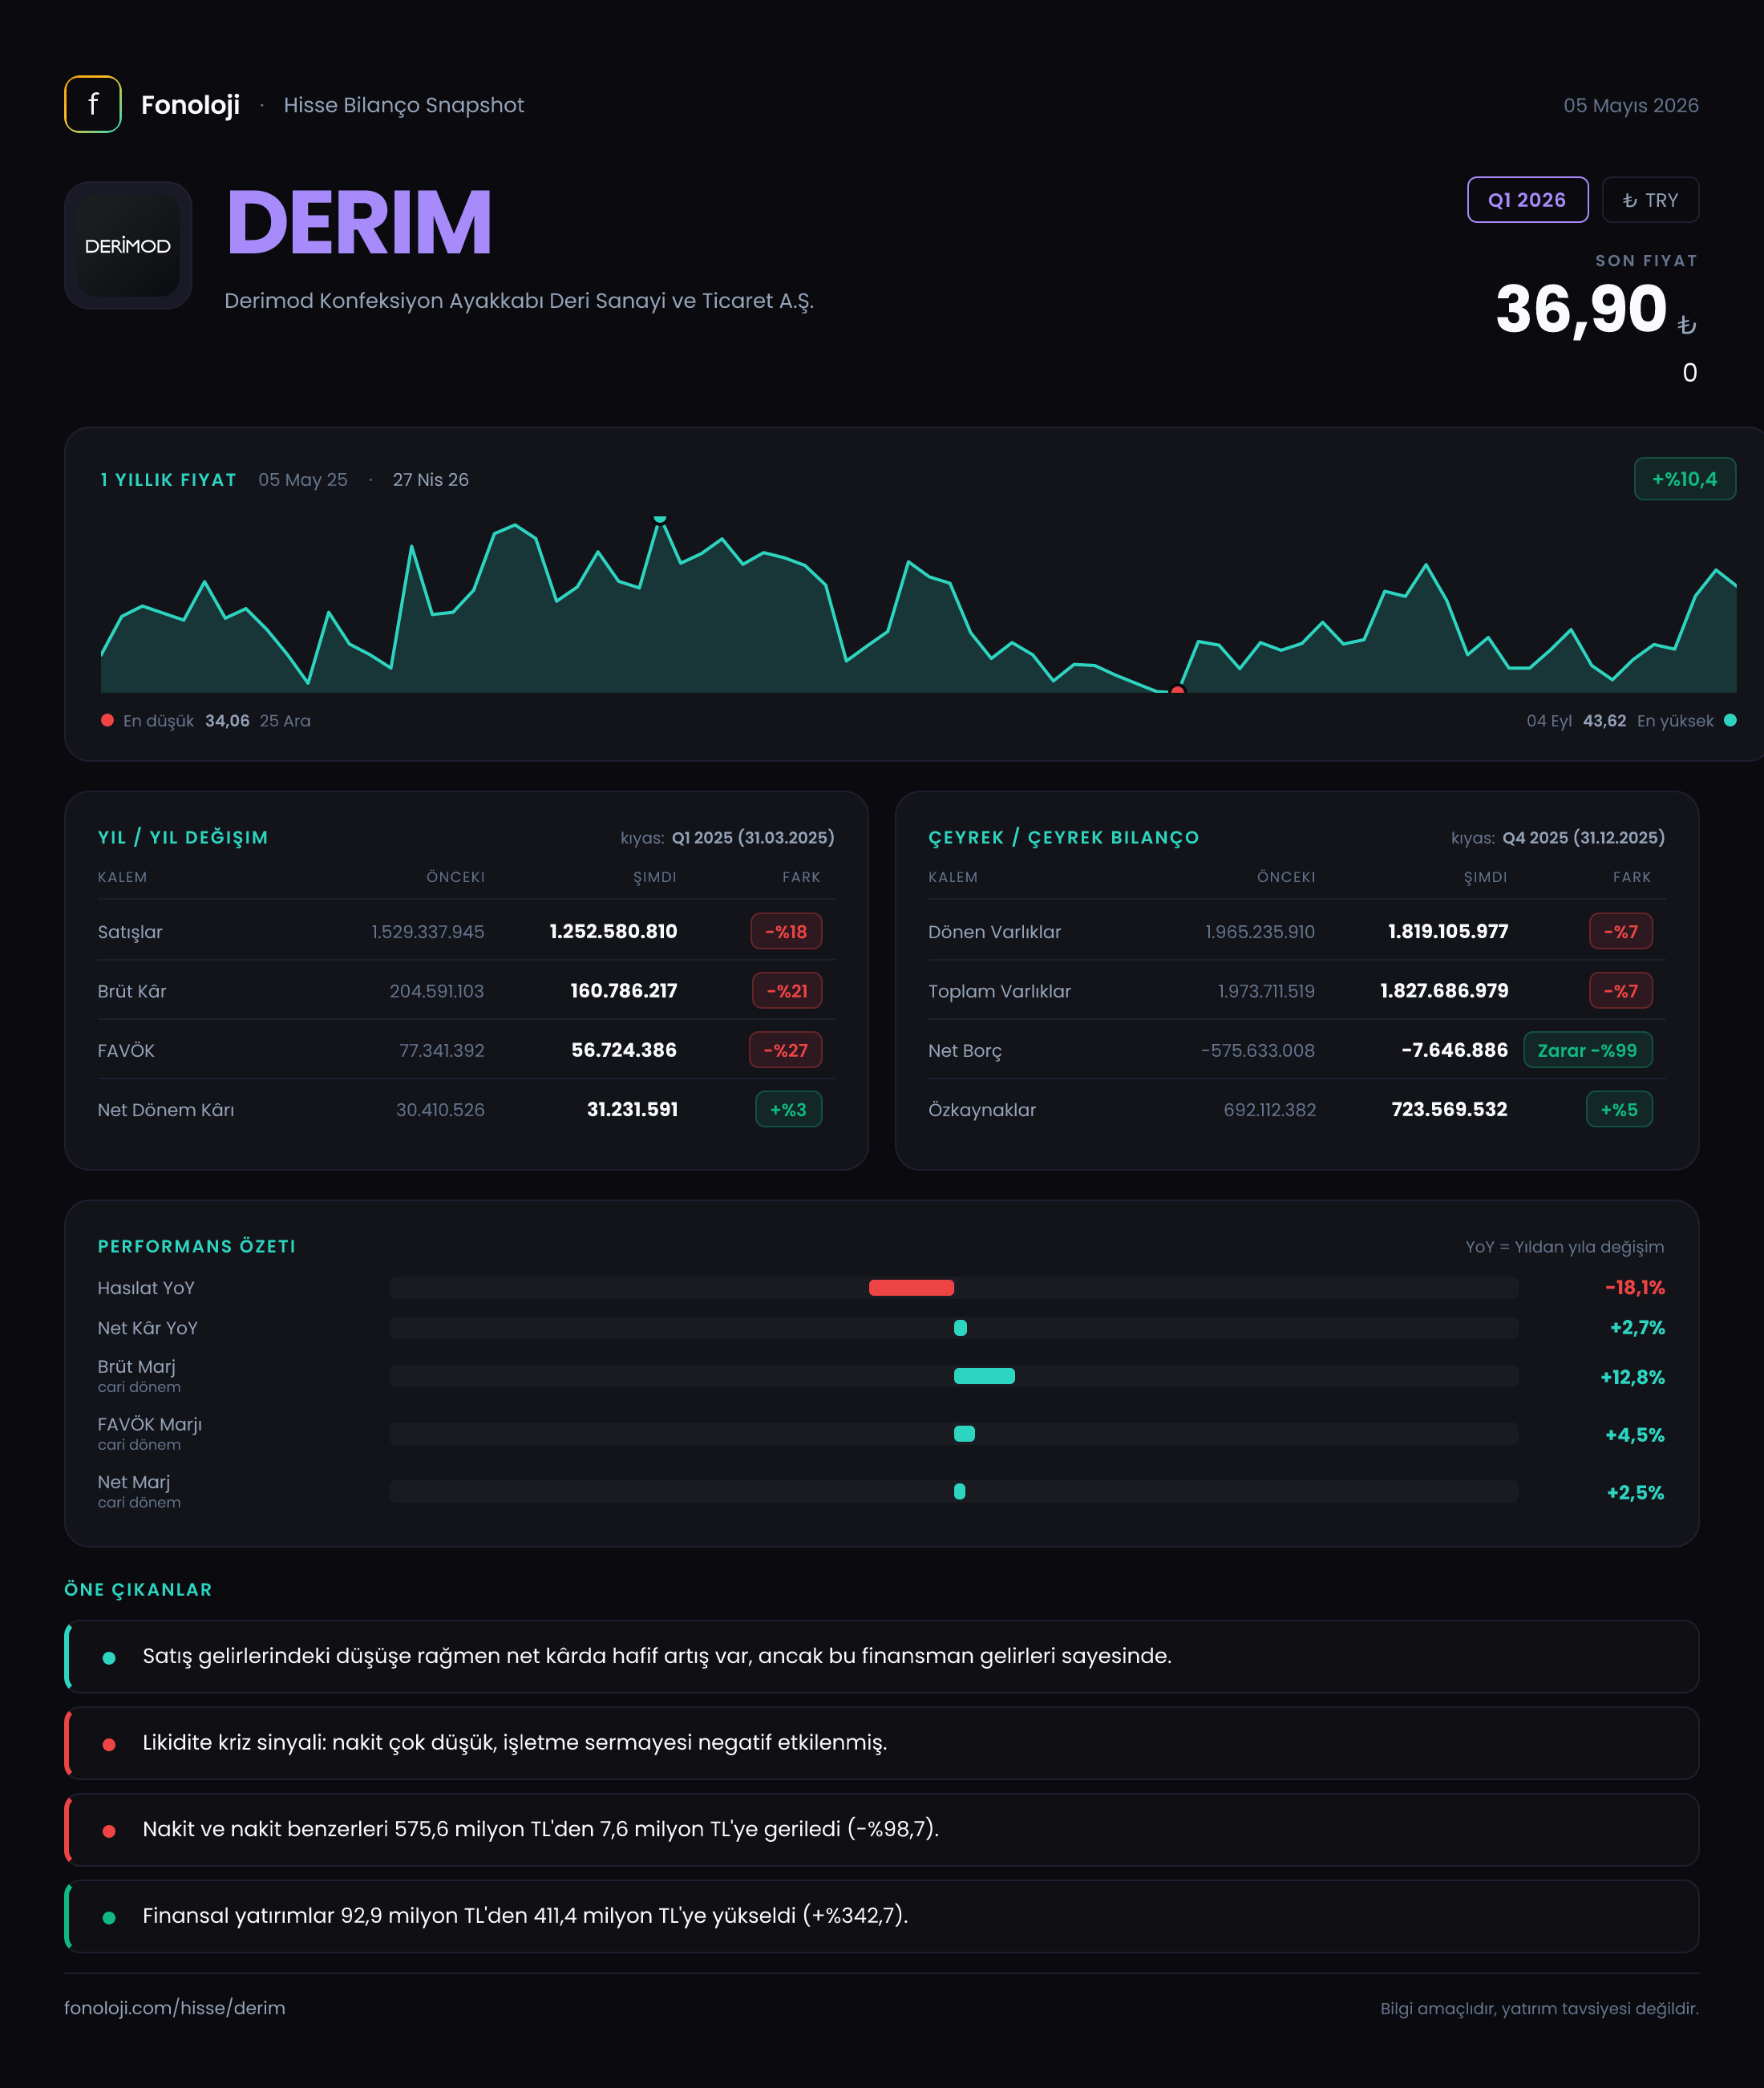
Task: Click the 'Q4 2025 (31.12.2025)' comparison label
Action: click(1584, 838)
